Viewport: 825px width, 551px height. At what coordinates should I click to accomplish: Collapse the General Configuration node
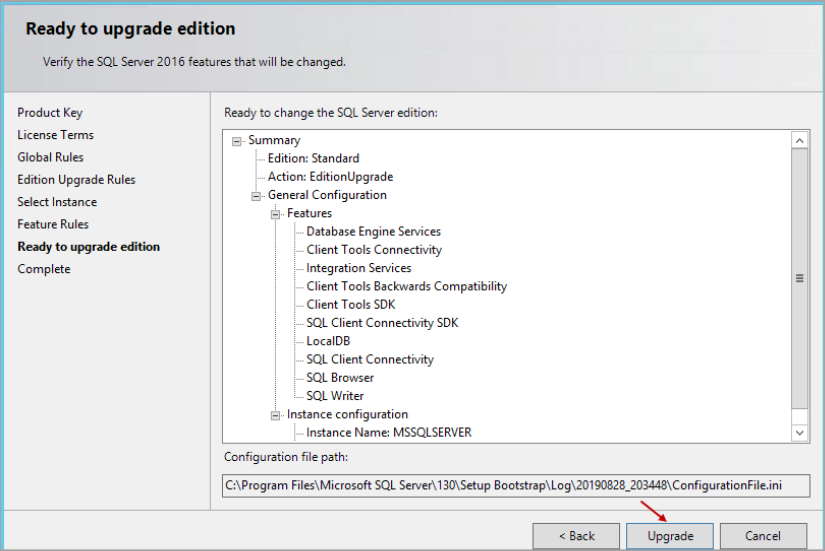click(x=256, y=196)
